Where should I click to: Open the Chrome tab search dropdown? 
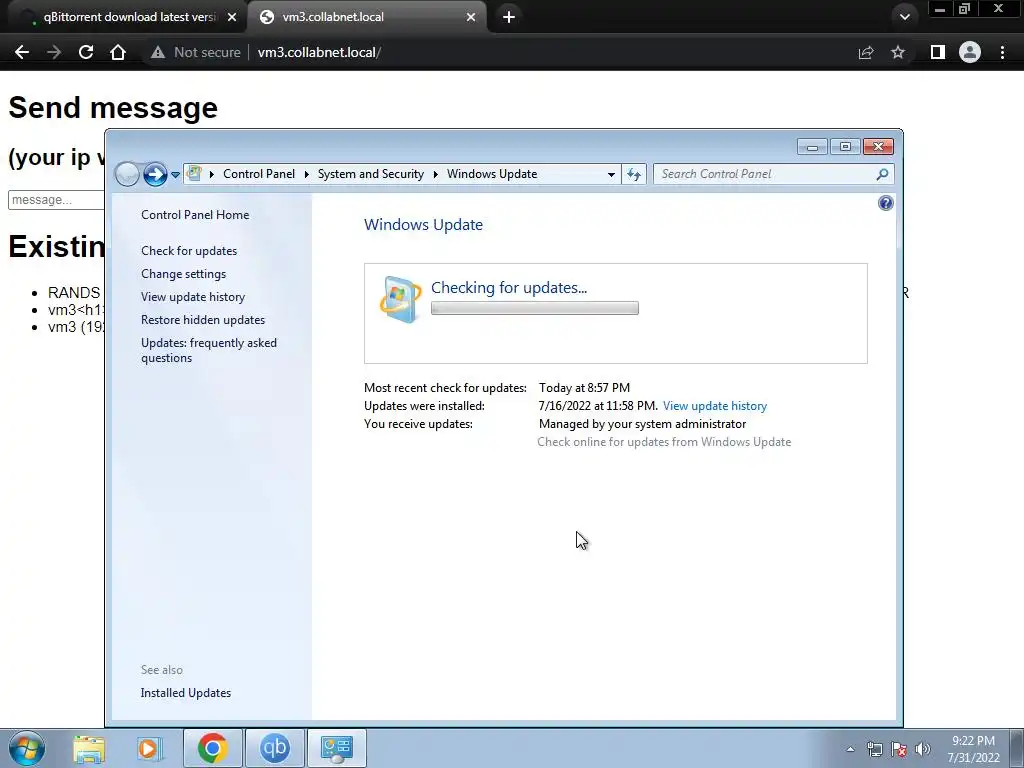(904, 17)
